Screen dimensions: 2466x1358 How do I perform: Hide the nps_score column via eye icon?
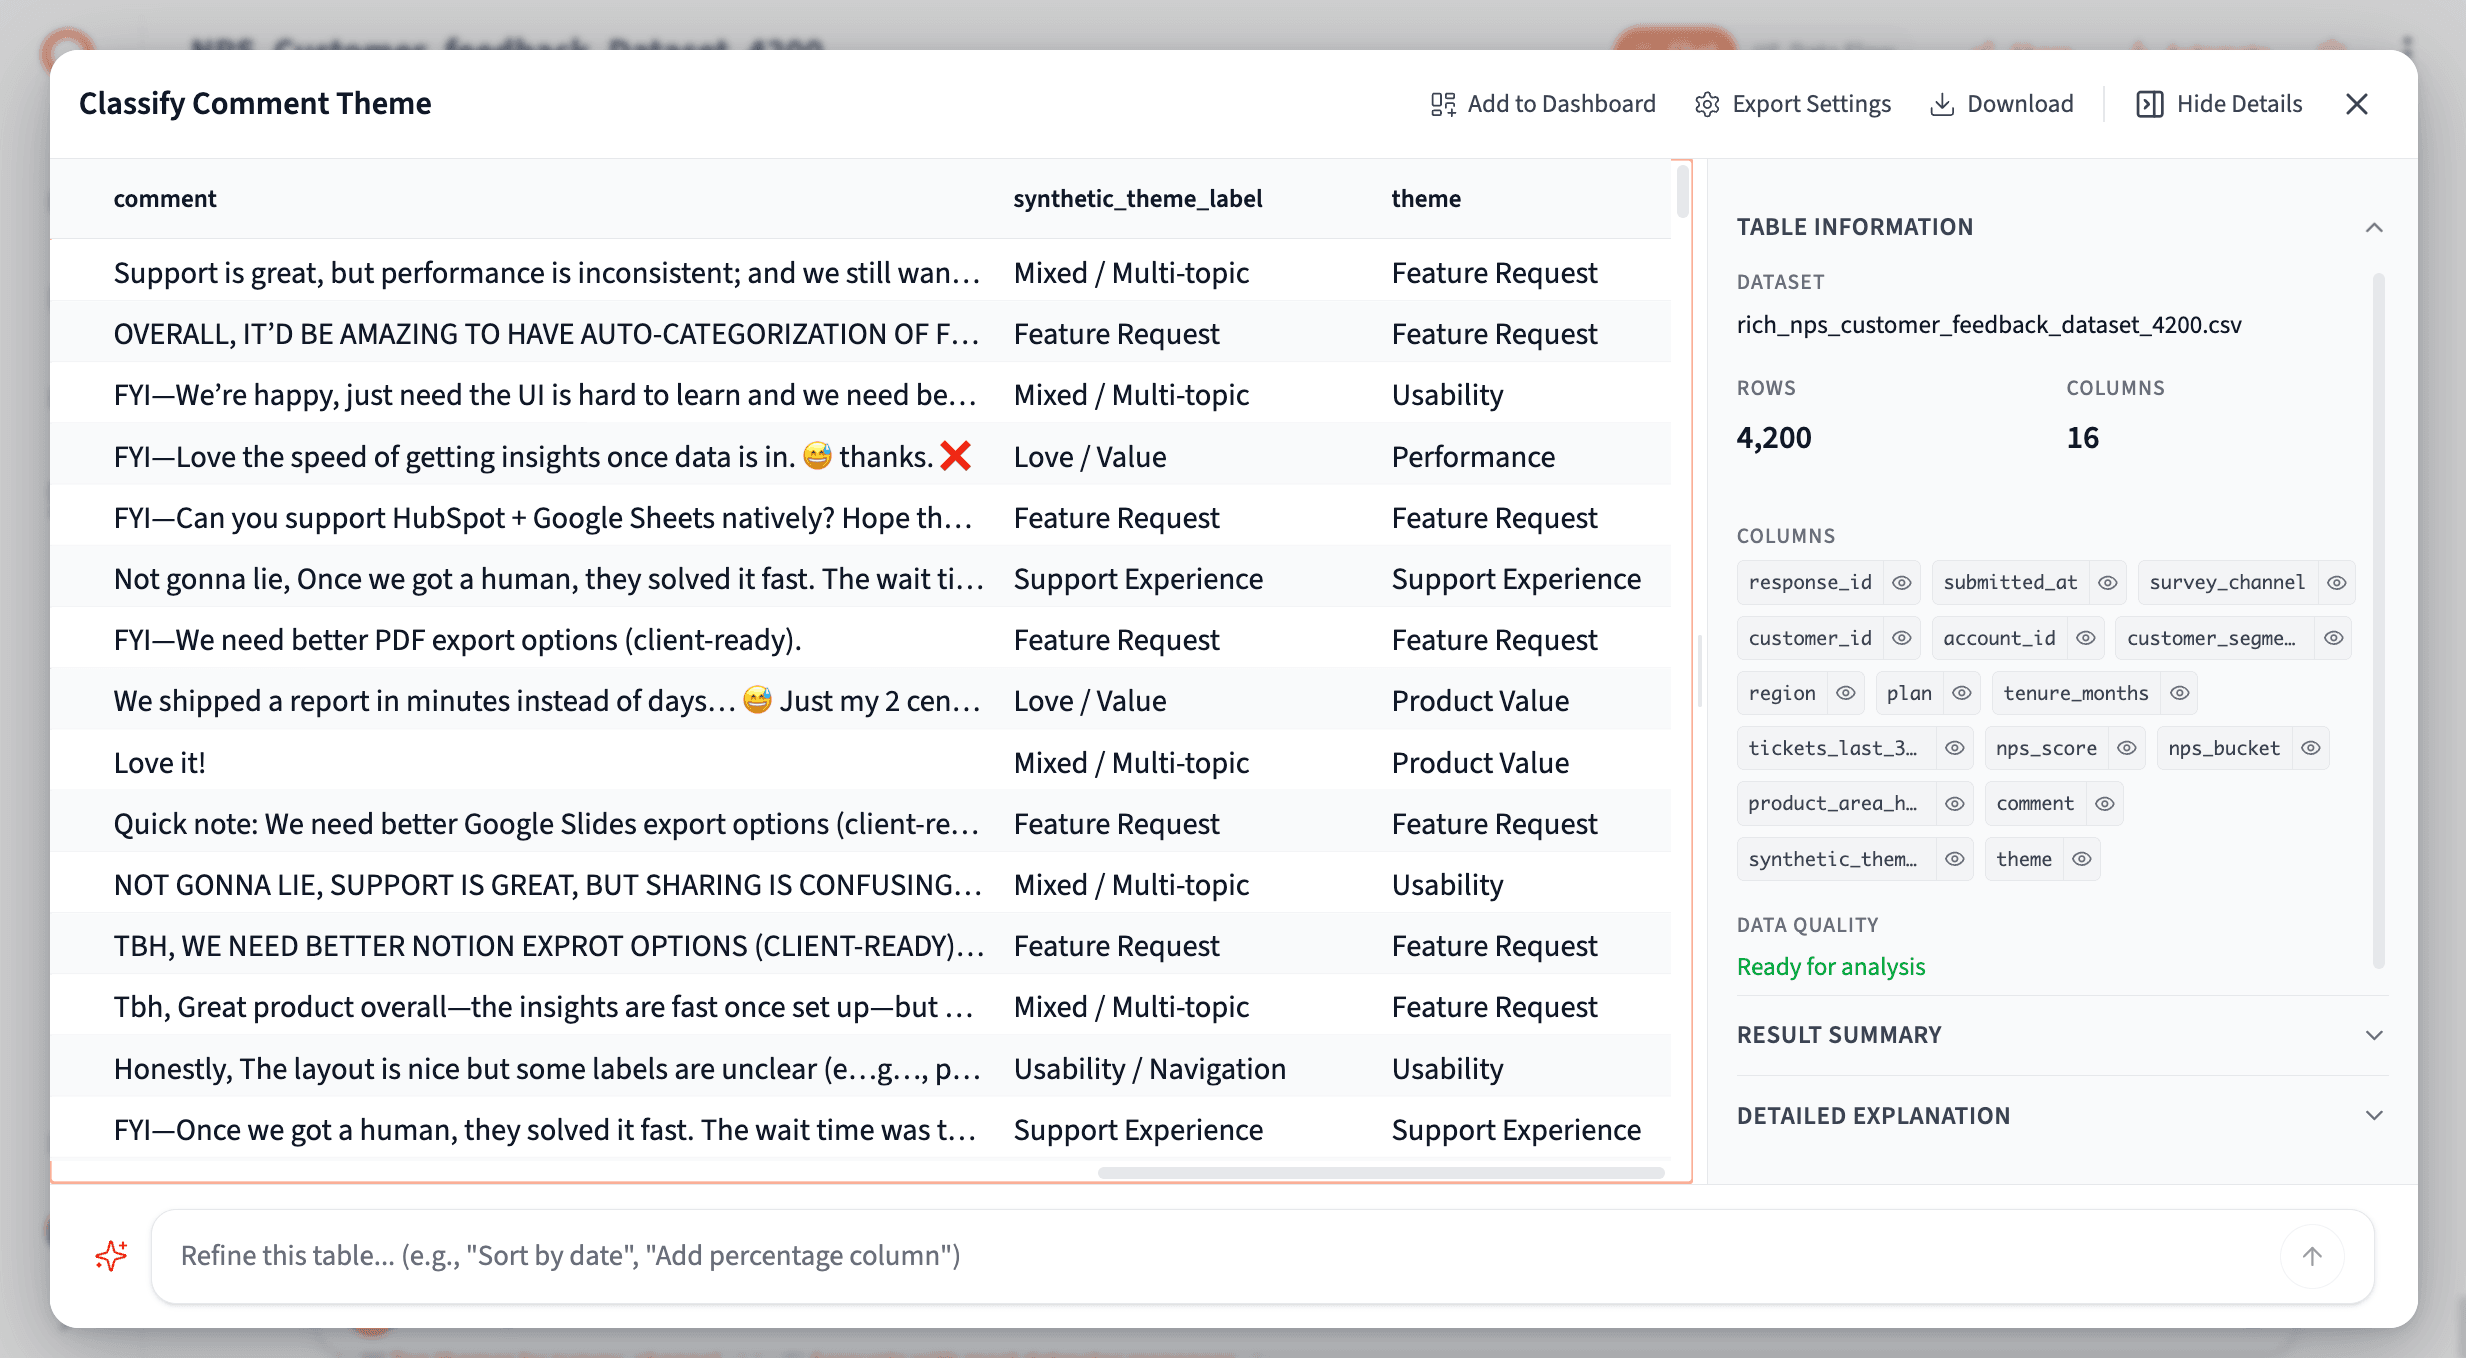pos(2126,748)
